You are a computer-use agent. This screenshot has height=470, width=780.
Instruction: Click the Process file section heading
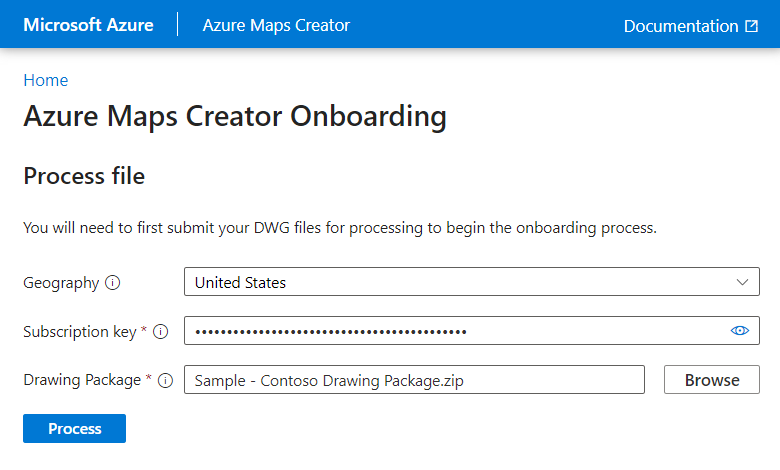(x=84, y=176)
